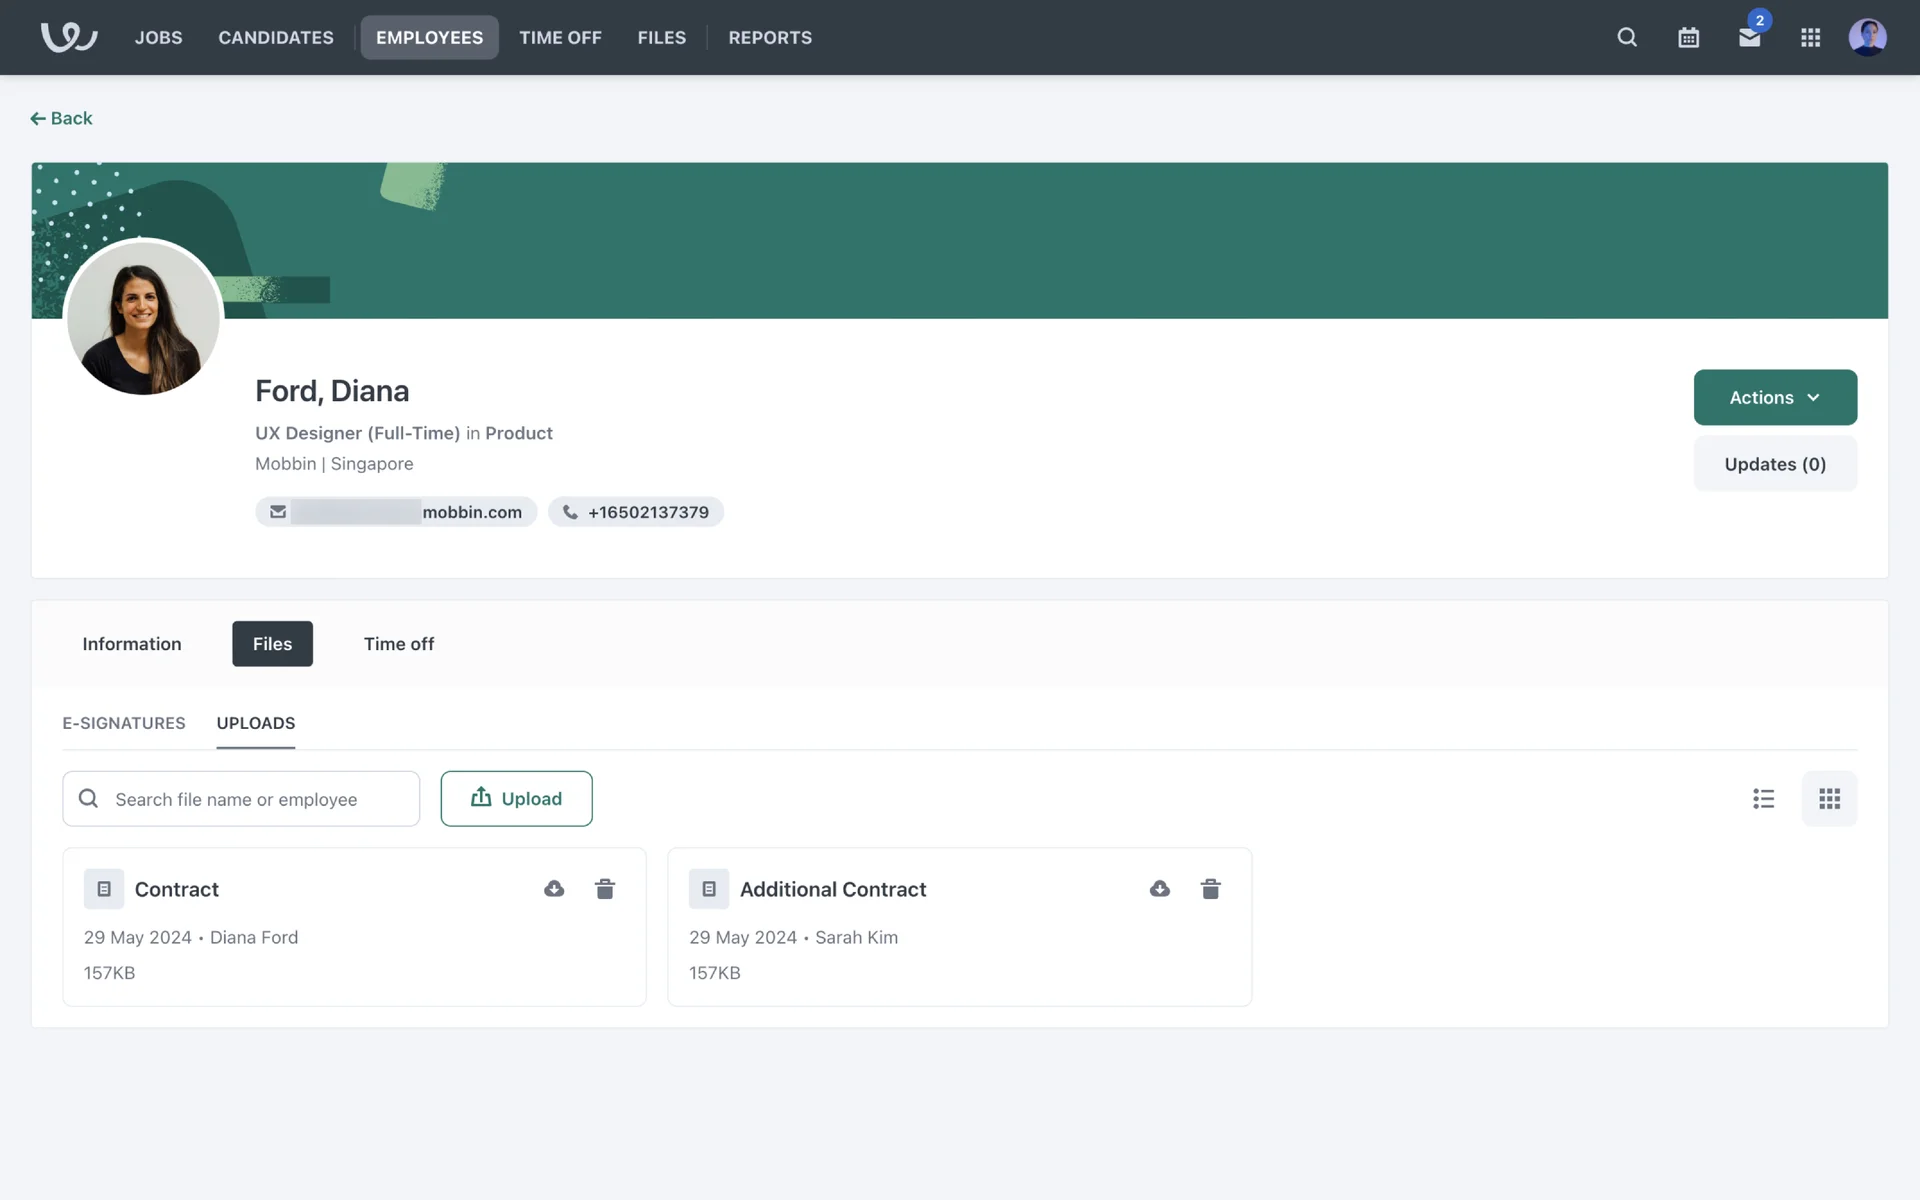This screenshot has width=1920, height=1200.
Task: Open the apps grid icon in header
Action: [1810, 37]
